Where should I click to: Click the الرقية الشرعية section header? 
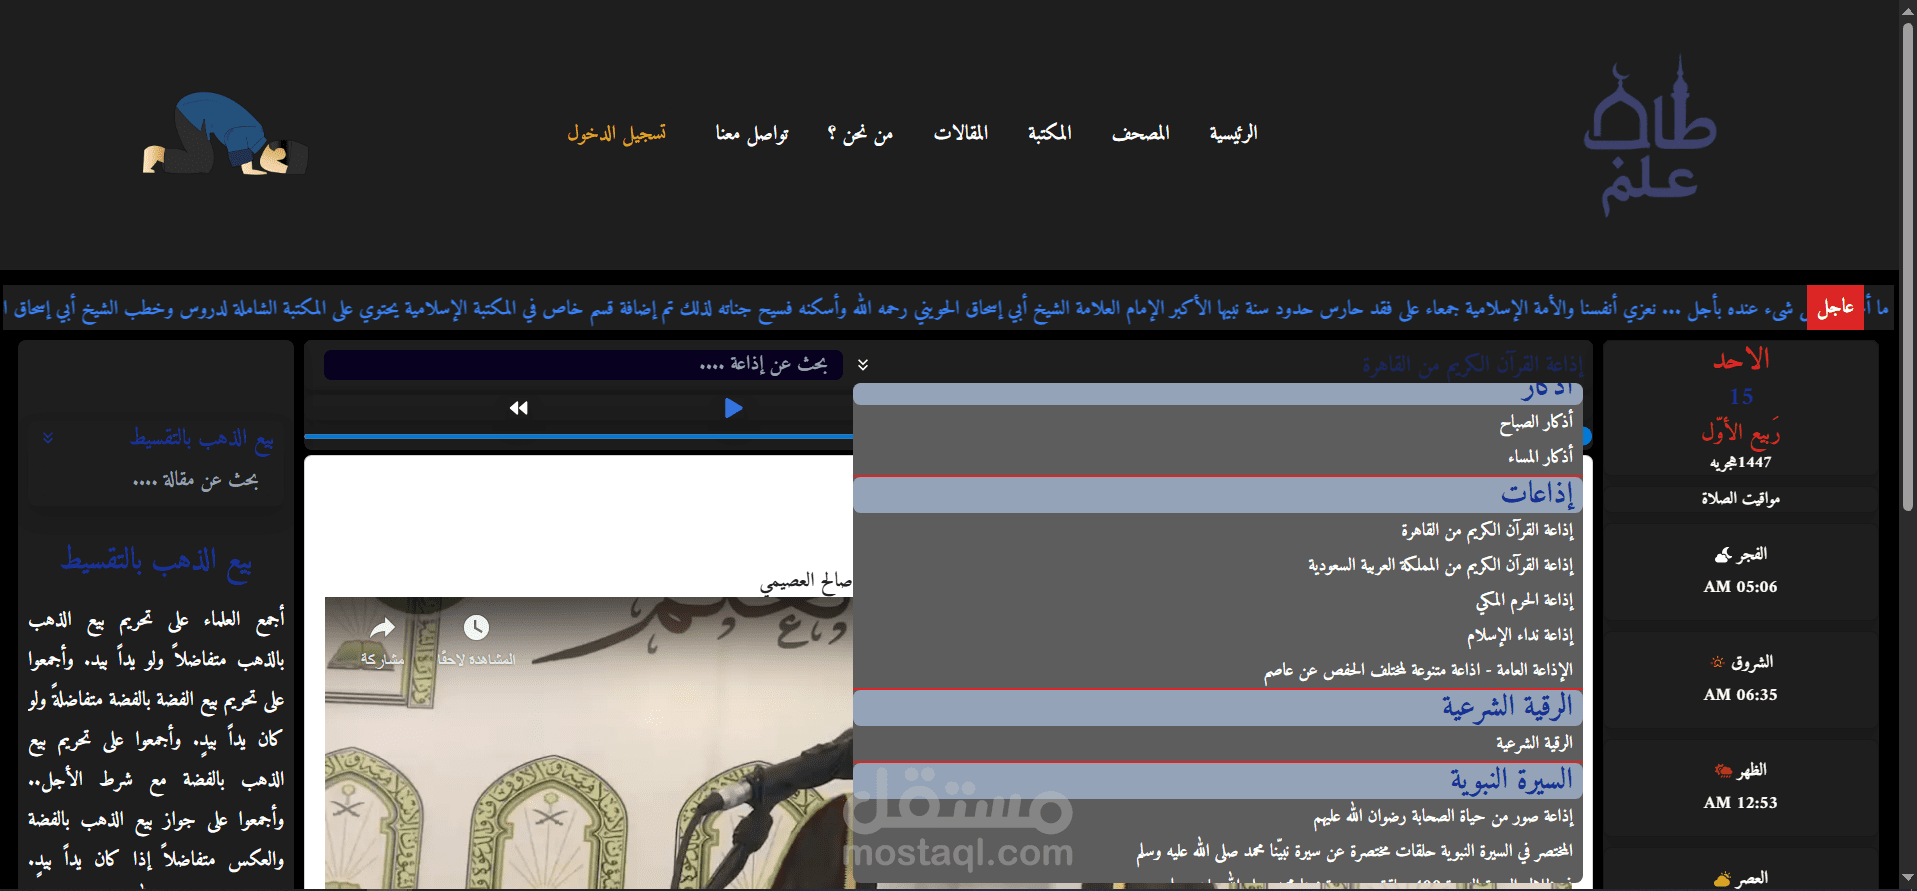pos(1218,707)
